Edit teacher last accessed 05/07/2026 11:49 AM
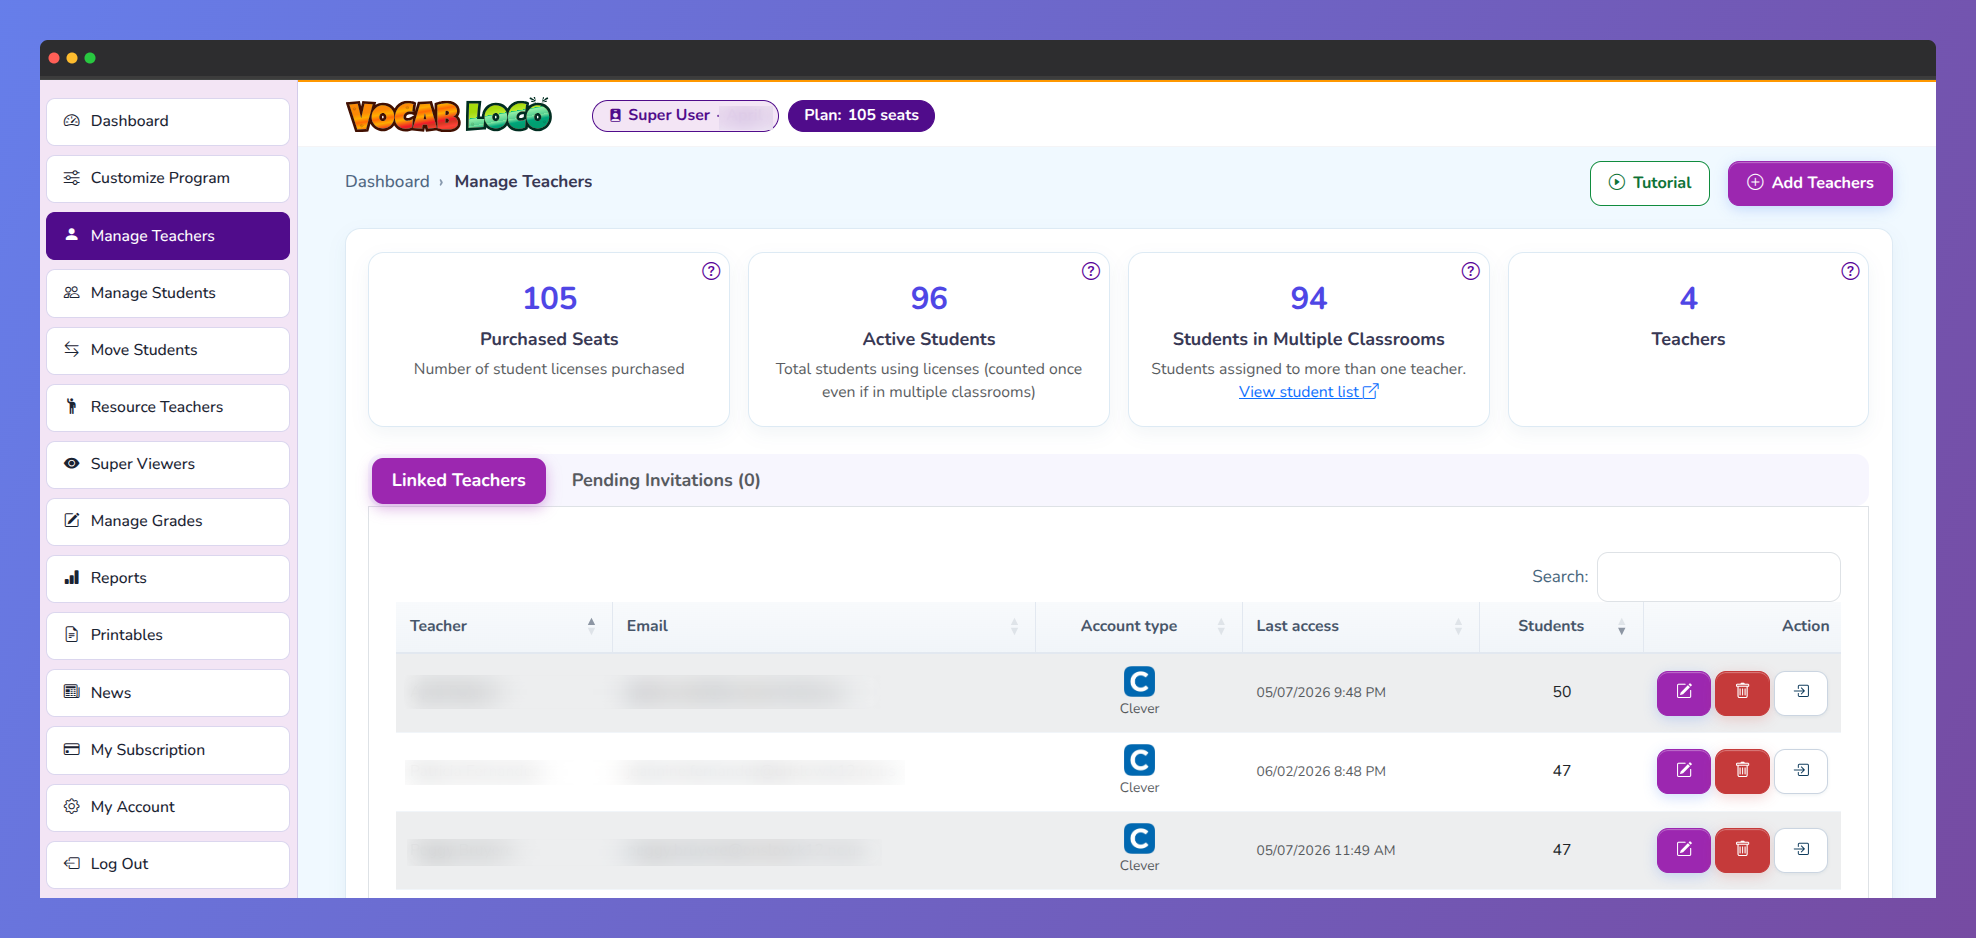The image size is (1976, 938). pyautogui.click(x=1684, y=850)
